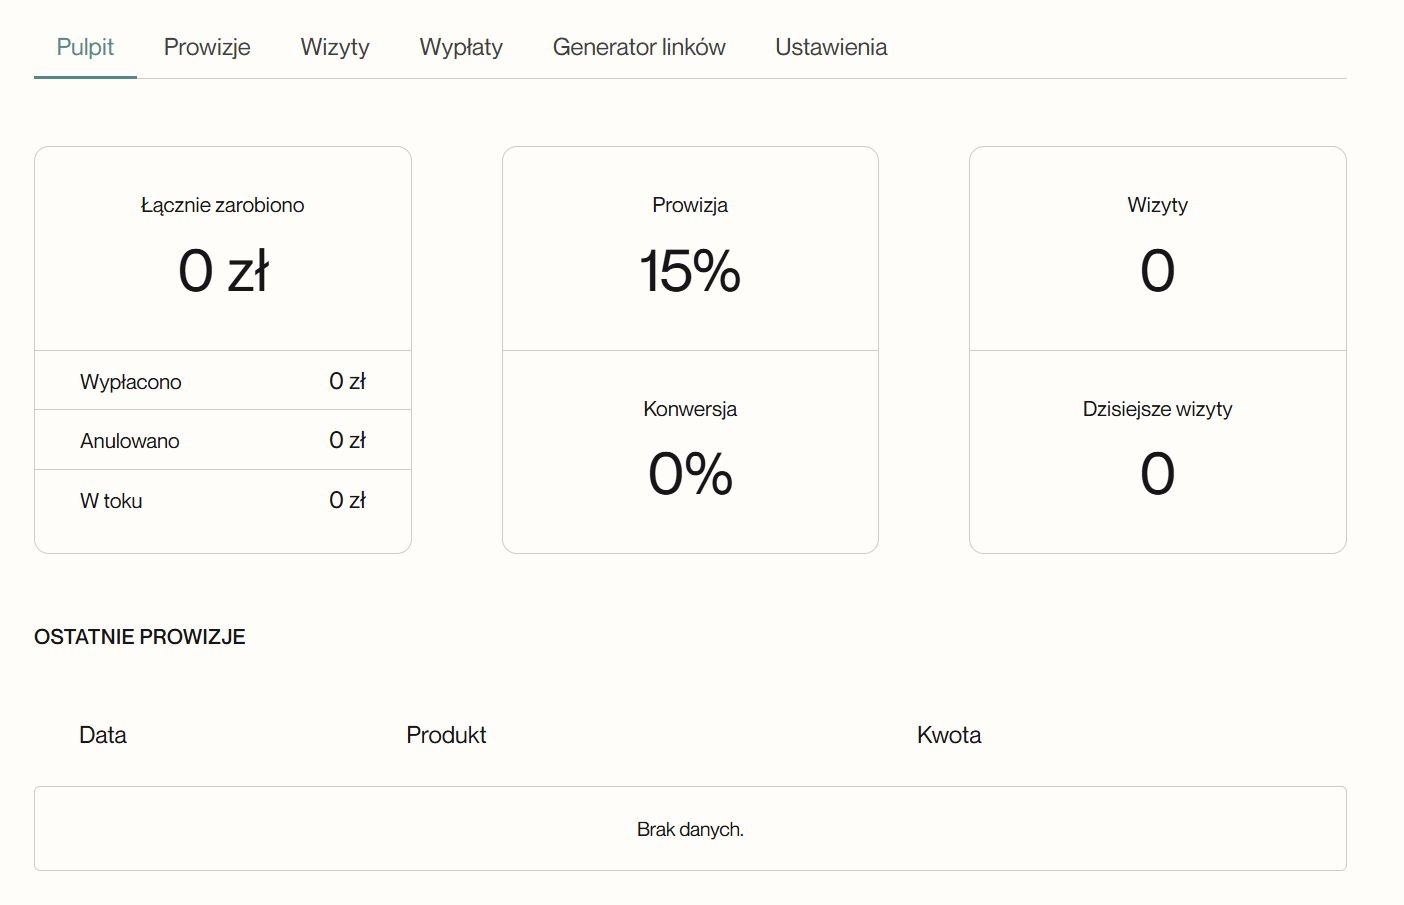This screenshot has height=905, width=1404.
Task: Click the Prowizja card label
Action: click(690, 205)
